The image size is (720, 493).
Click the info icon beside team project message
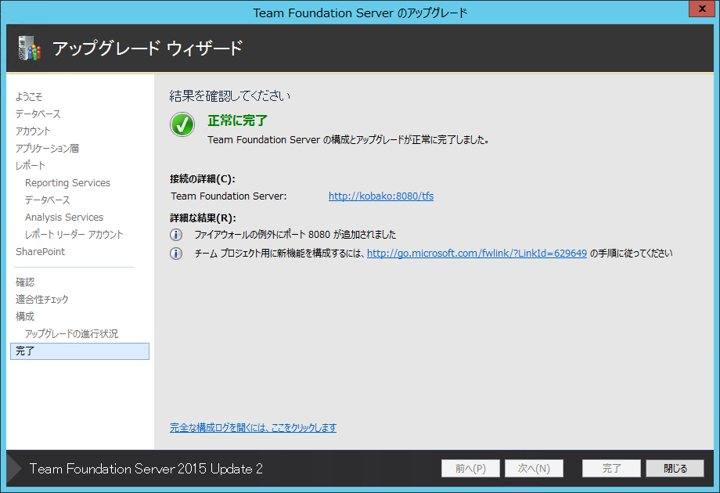coord(176,253)
